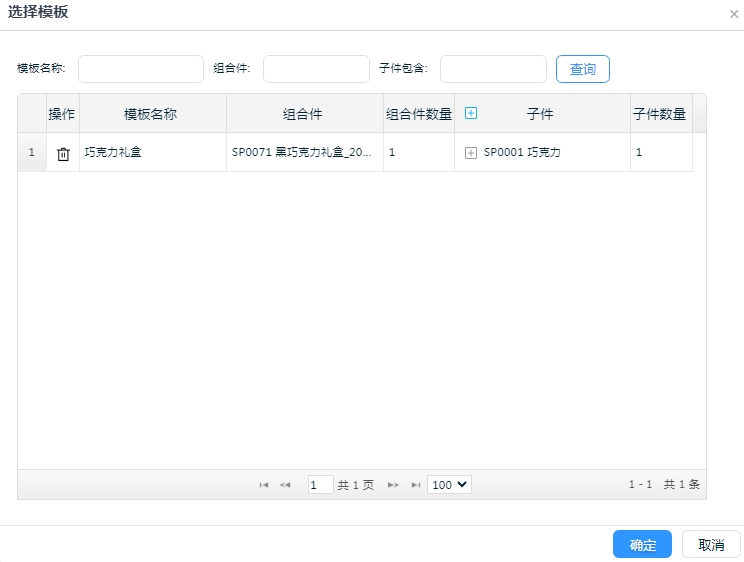Click the 组合件 column header
This screenshot has width=744, height=562.
pyautogui.click(x=305, y=114)
